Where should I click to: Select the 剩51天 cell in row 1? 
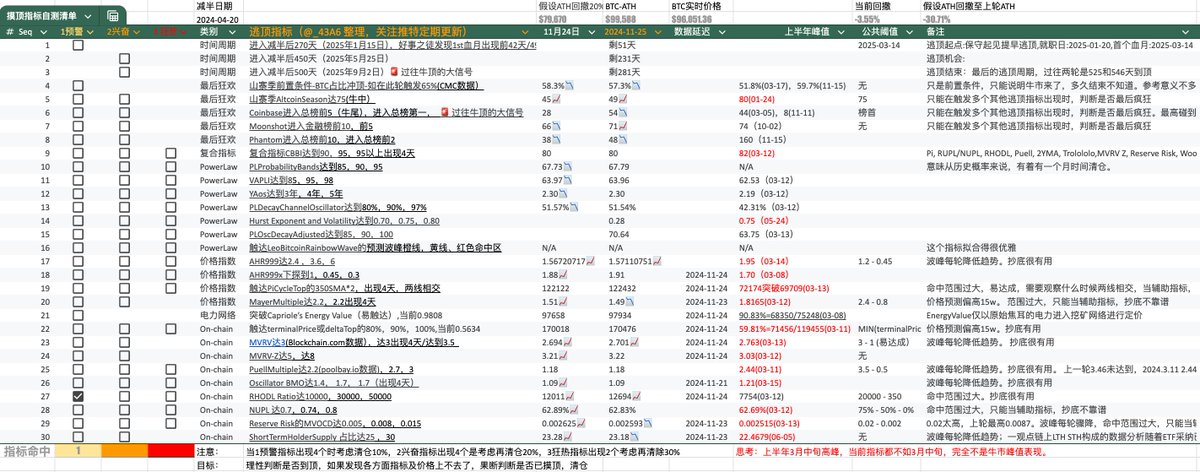click(633, 46)
